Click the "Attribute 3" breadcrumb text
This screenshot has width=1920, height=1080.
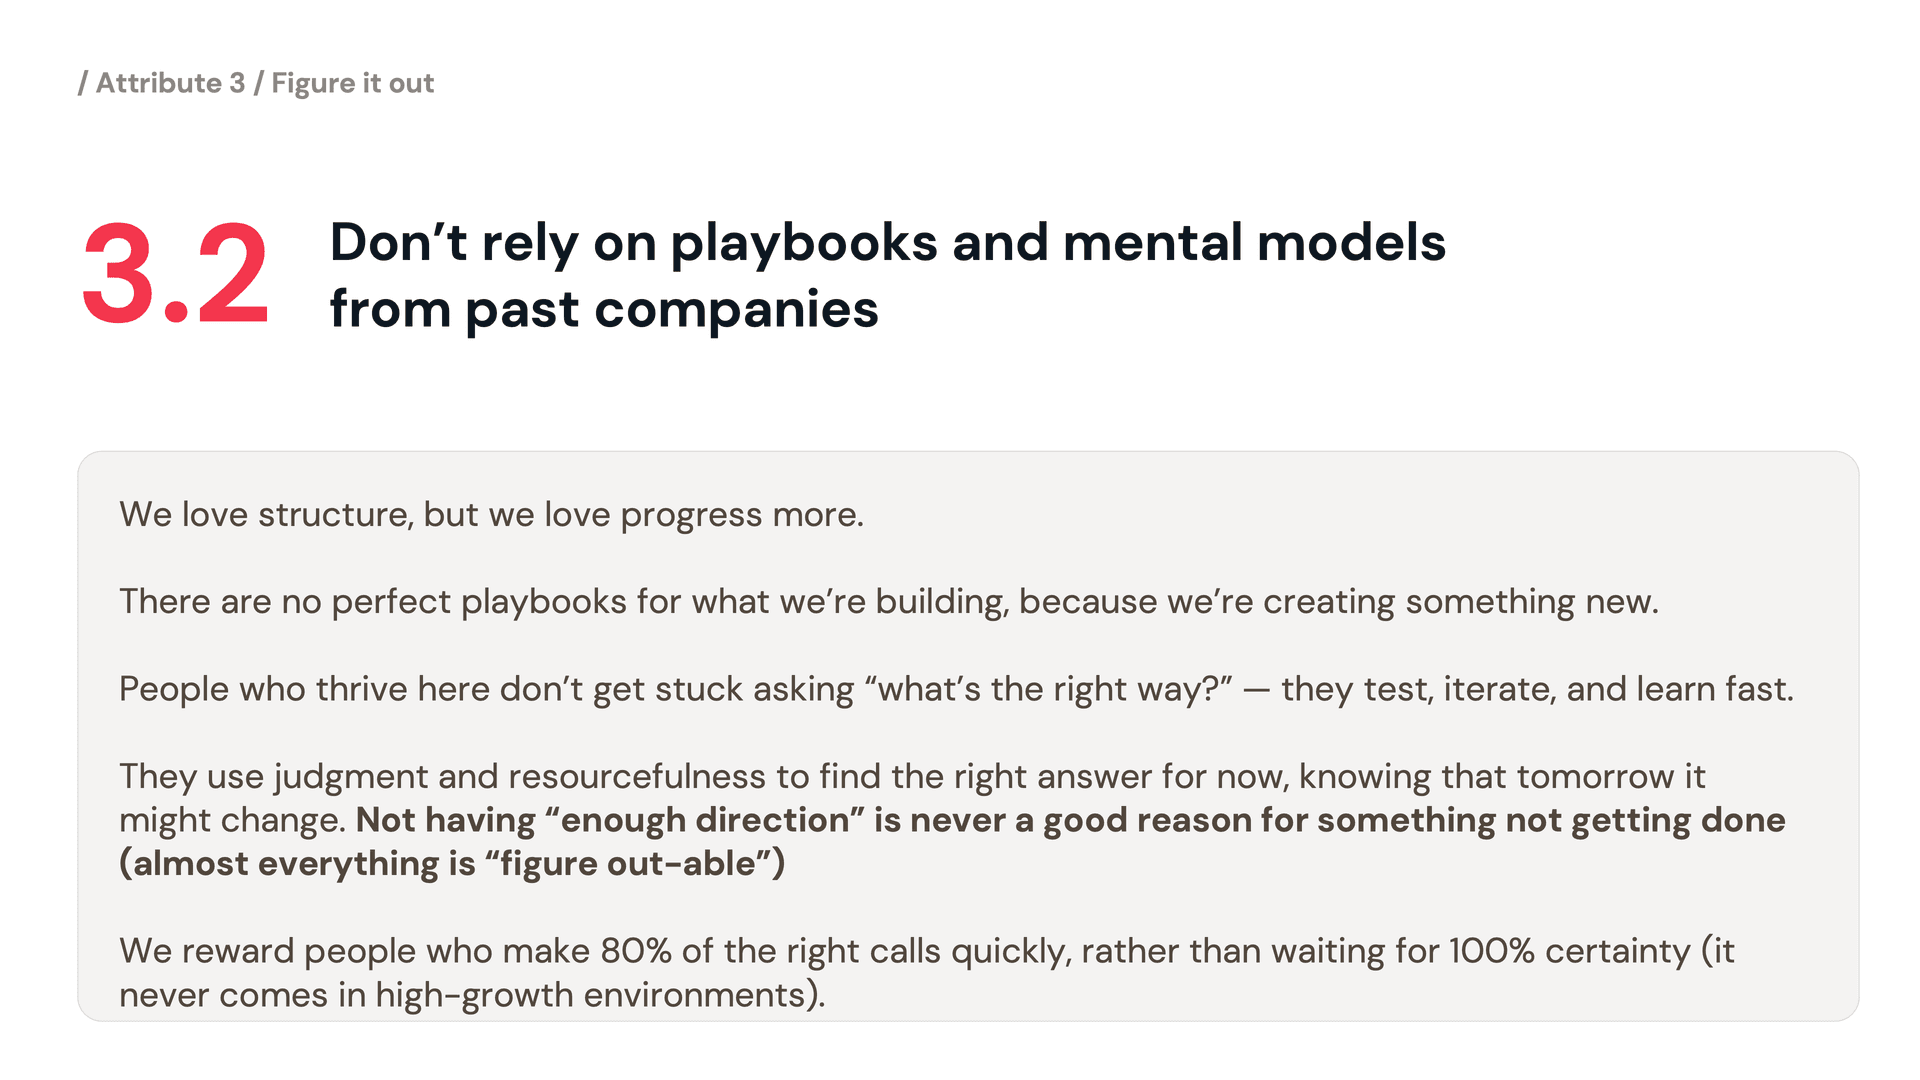tap(170, 83)
